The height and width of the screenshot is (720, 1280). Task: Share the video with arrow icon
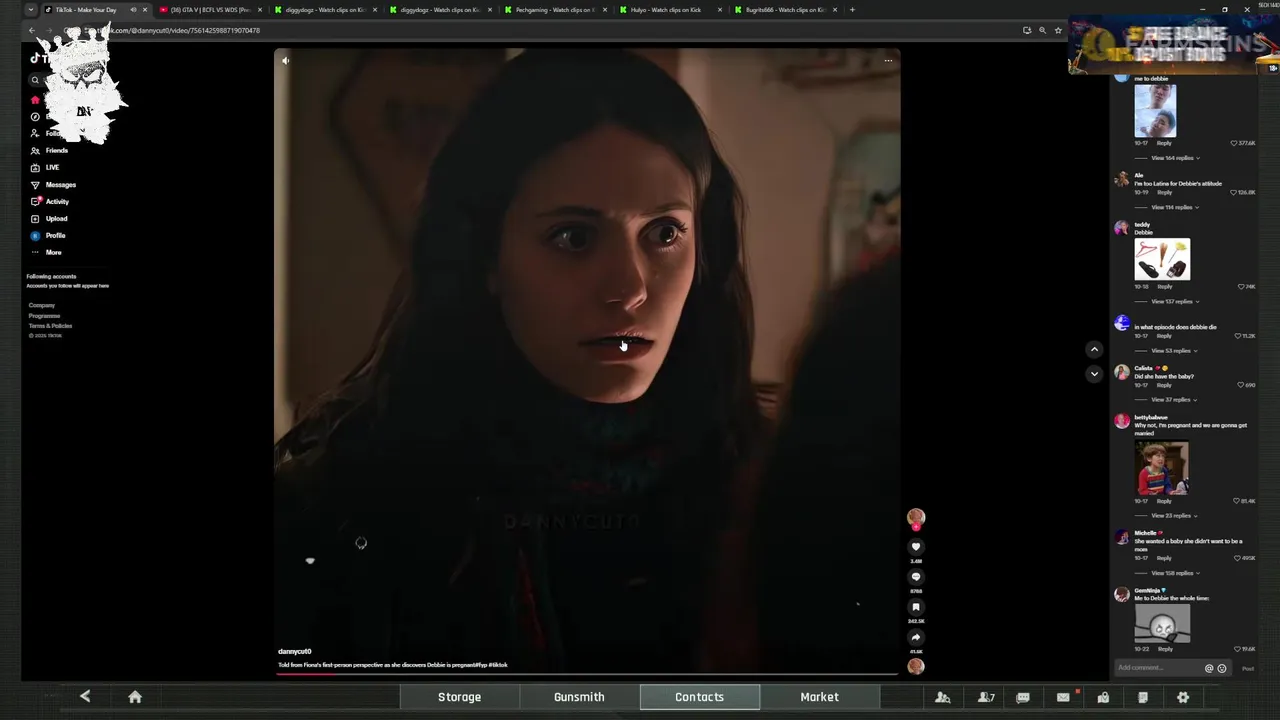(916, 637)
